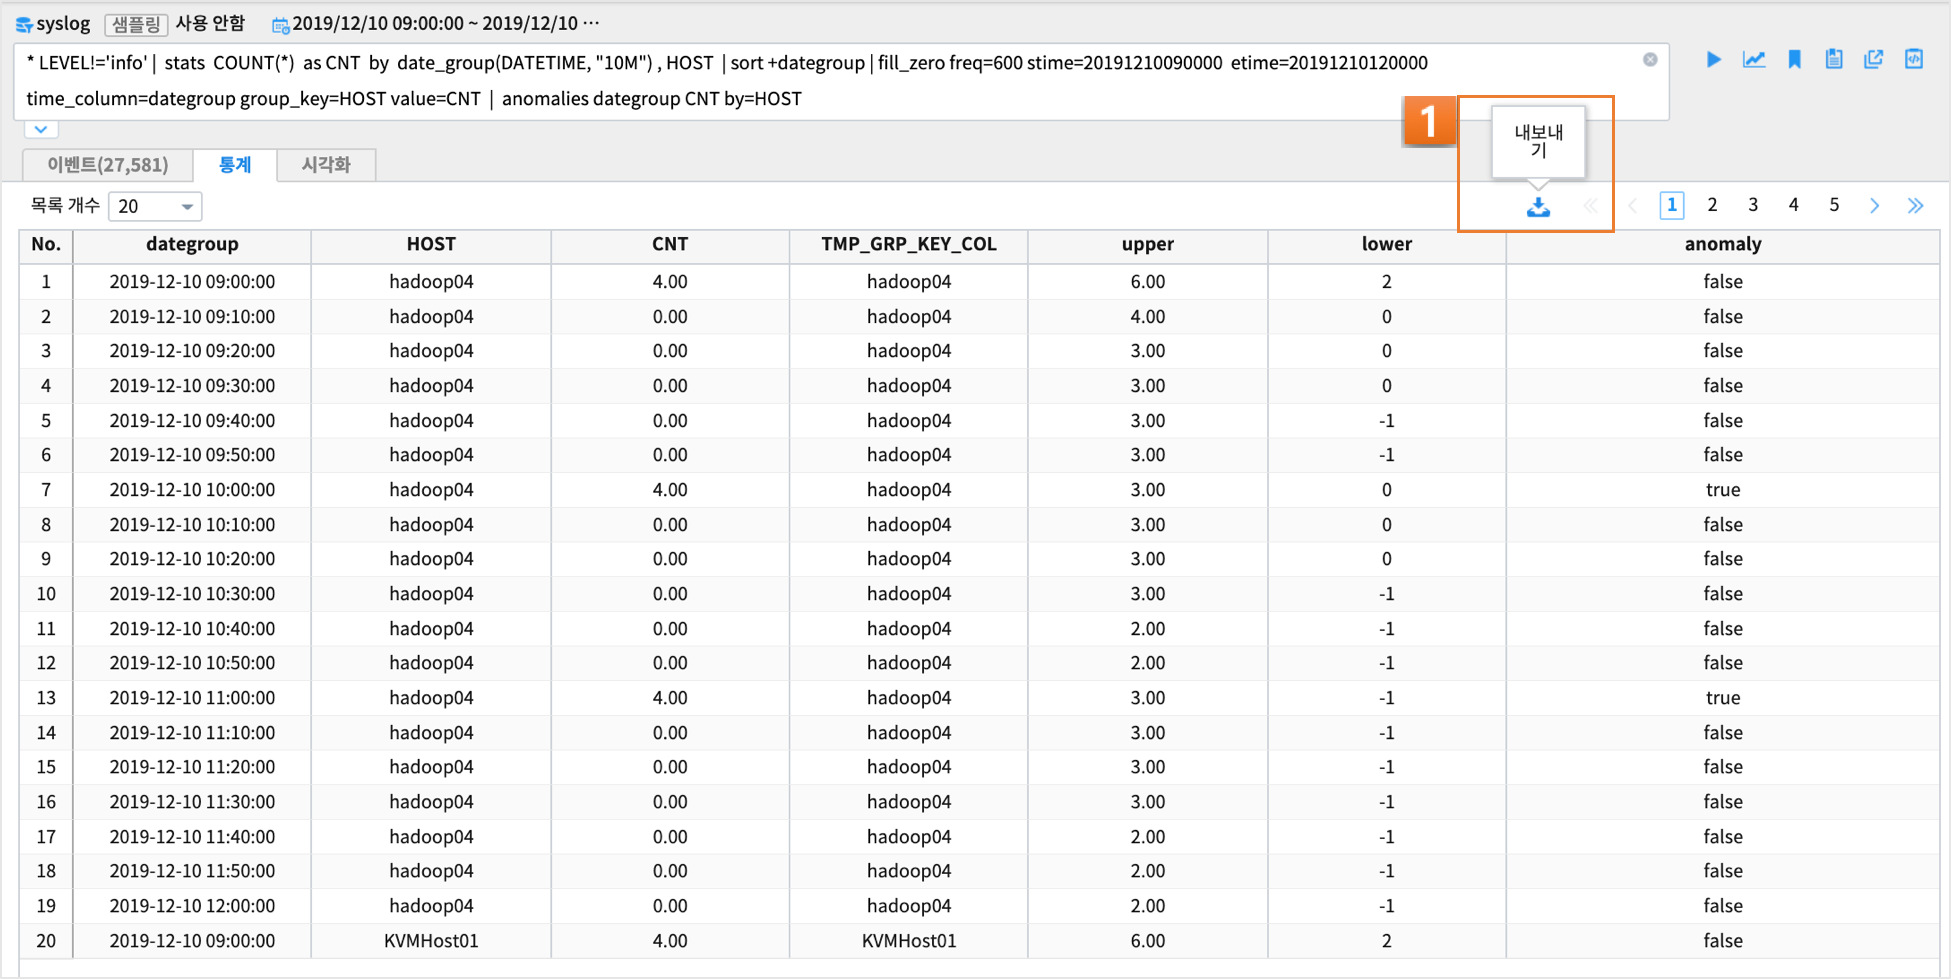Click the anomaly column header
This screenshot has height=979, width=1951.
(1723, 244)
